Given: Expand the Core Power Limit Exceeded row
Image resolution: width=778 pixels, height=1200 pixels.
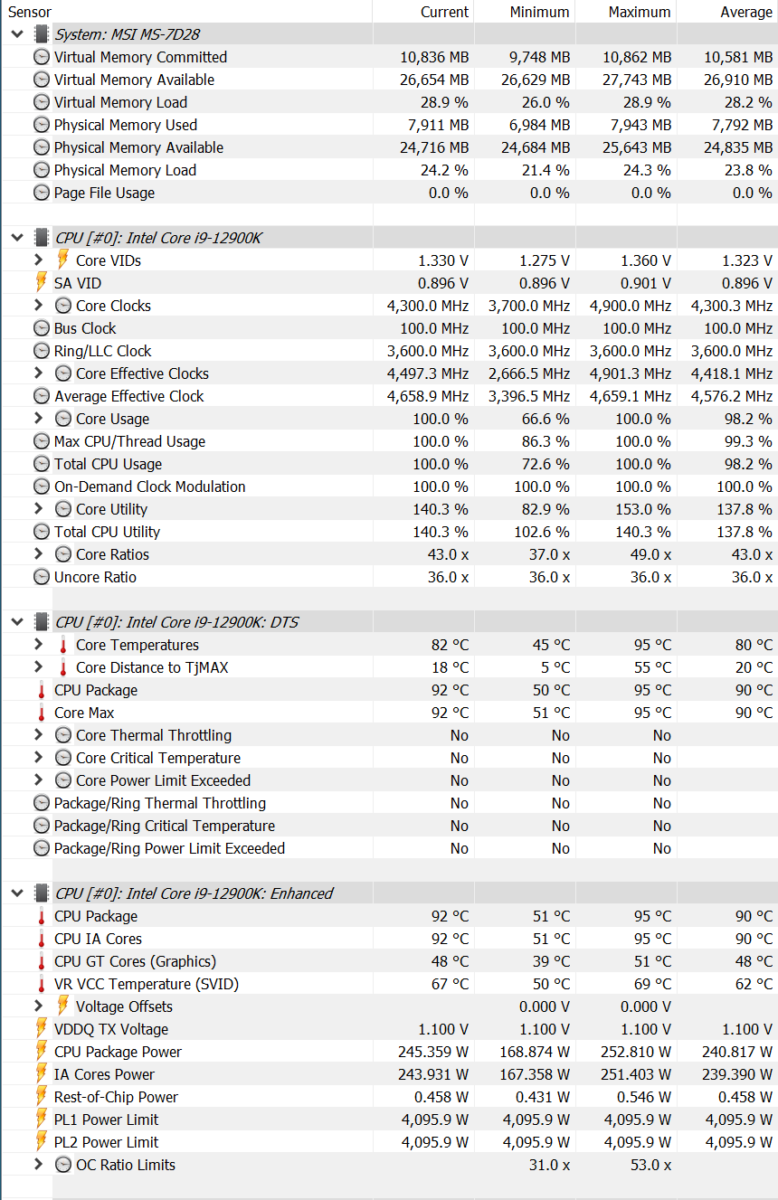Looking at the screenshot, I should pos(39,780).
